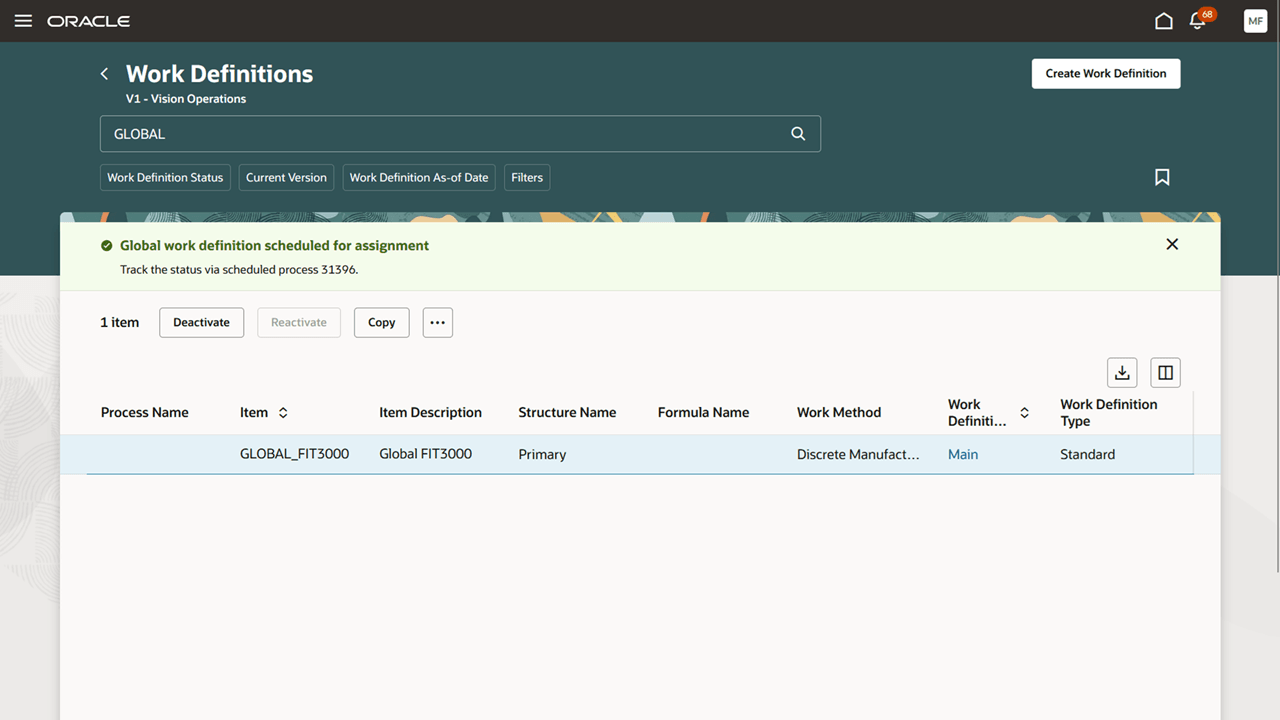
Task: Dismiss the scheduled assignment success message
Action: click(1171, 244)
